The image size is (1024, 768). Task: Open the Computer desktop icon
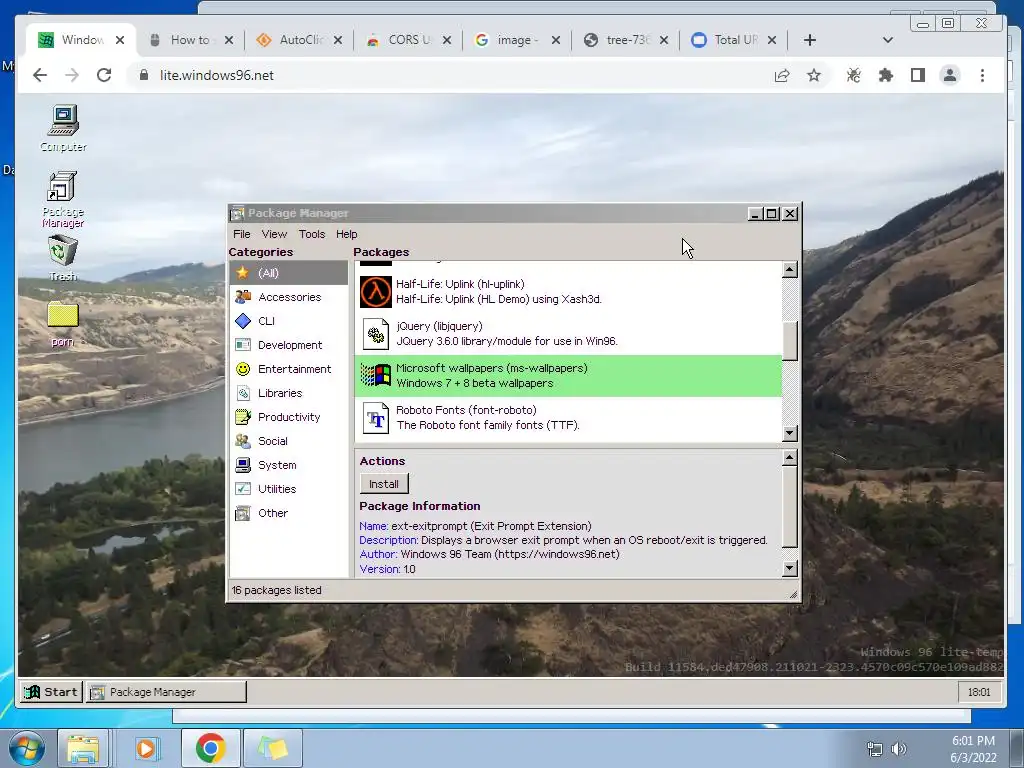click(63, 129)
